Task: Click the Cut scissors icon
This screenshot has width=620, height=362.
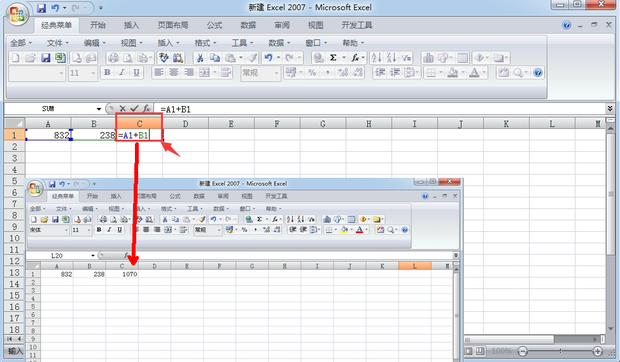Action: [200, 58]
